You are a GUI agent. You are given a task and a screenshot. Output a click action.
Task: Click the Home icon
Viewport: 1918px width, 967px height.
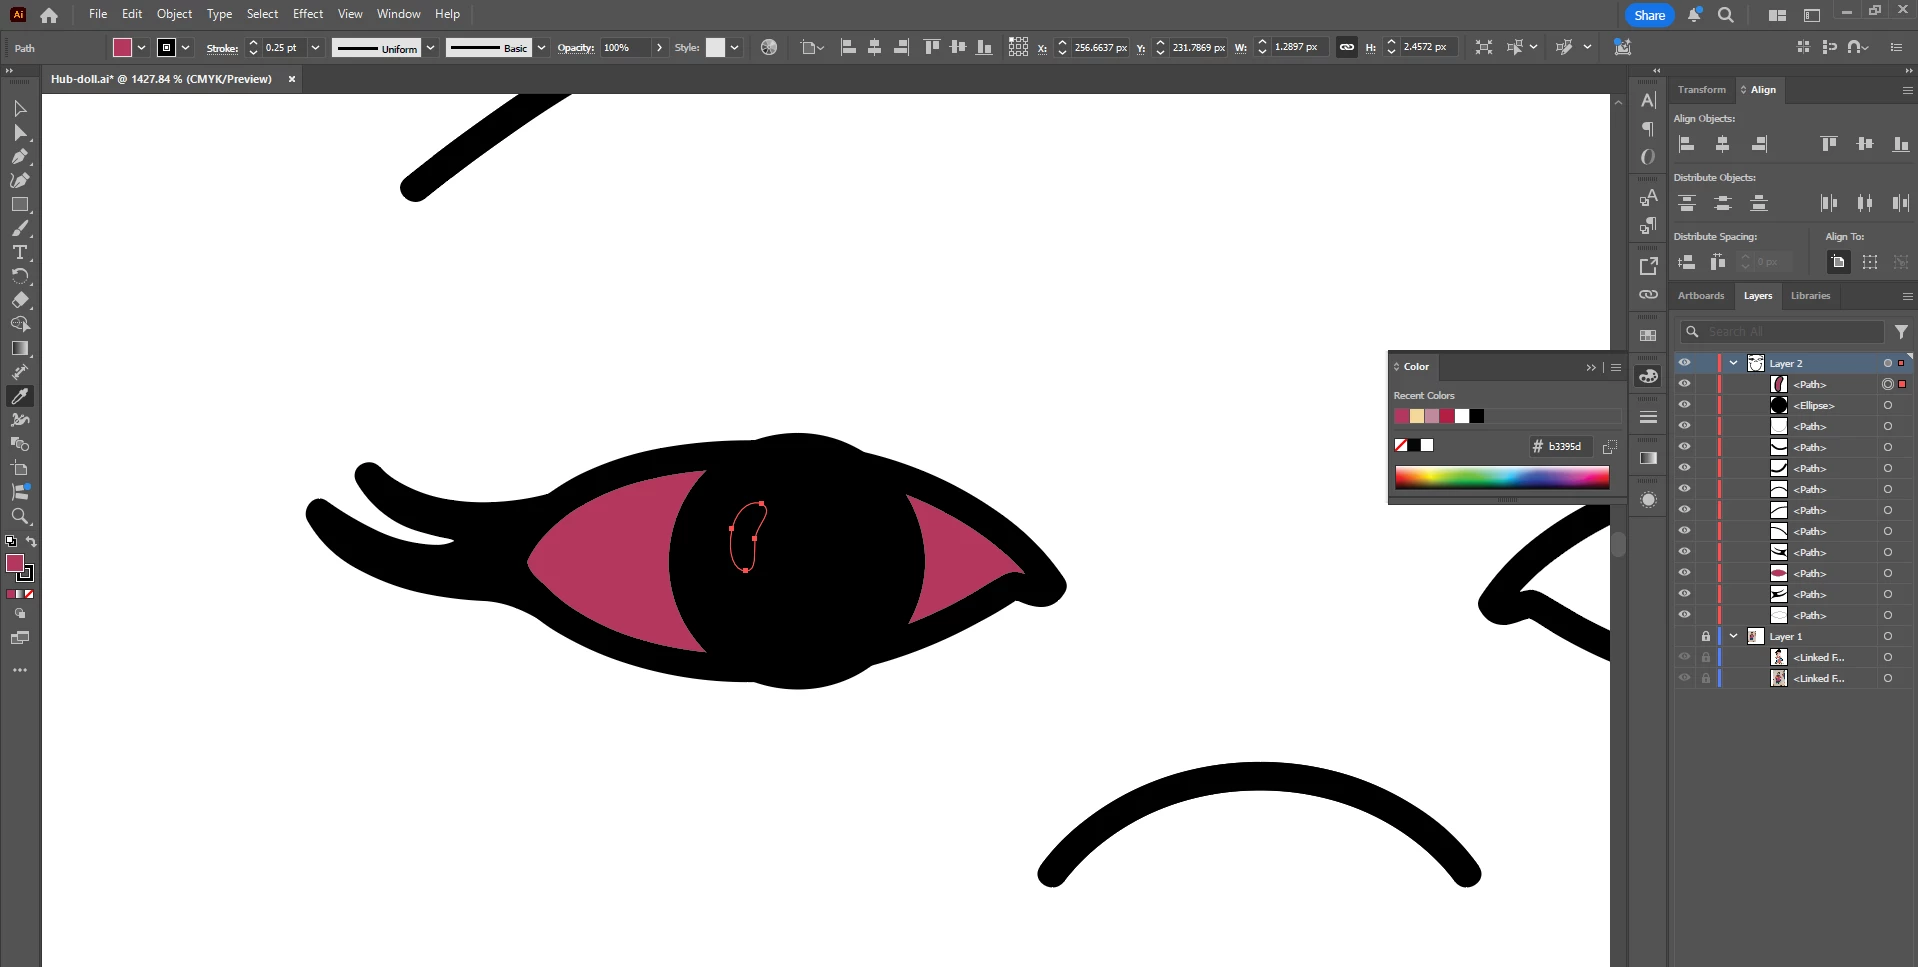[x=49, y=15]
